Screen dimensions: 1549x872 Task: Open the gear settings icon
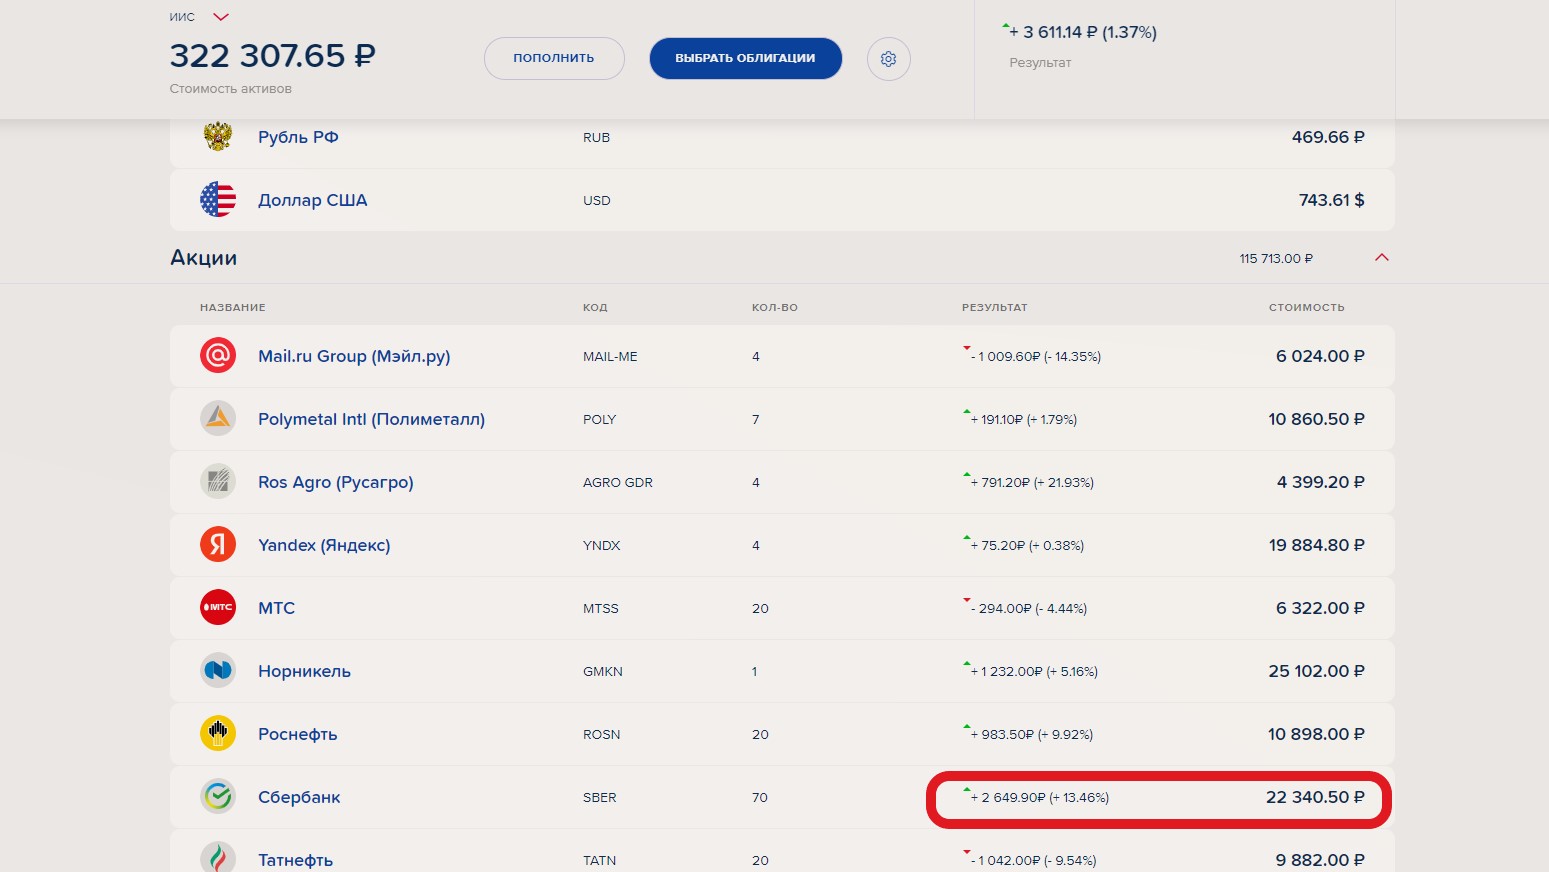tap(888, 59)
